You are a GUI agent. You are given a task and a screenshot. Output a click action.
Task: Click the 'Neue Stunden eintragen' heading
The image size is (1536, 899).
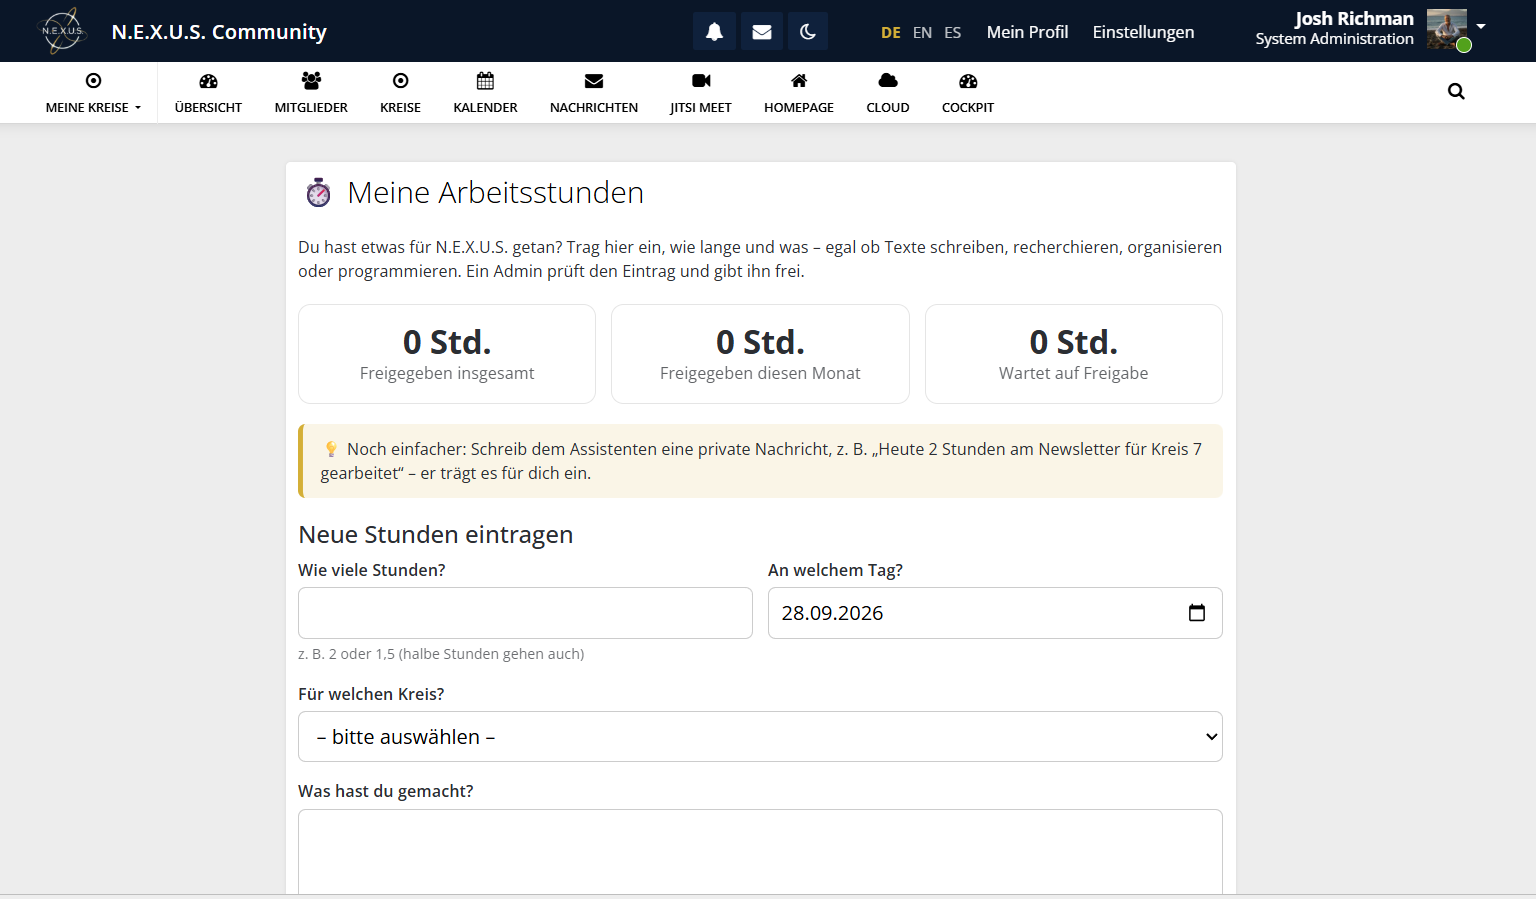(436, 535)
